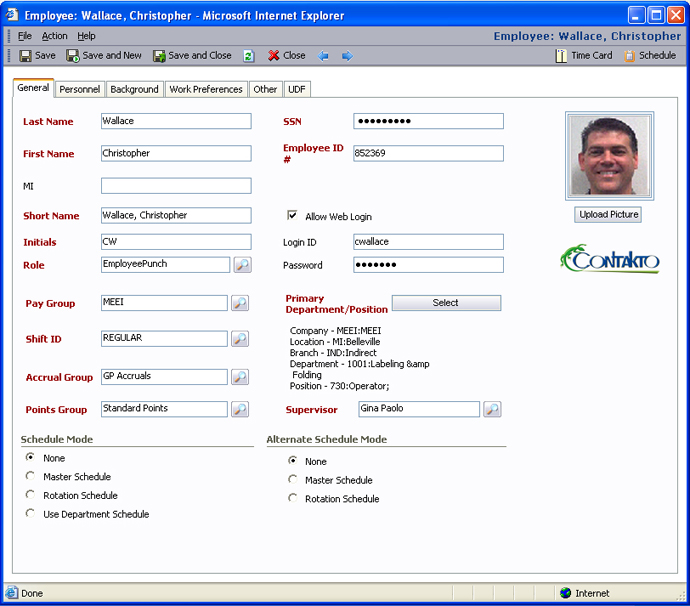Viewport: 690px width, 606px height.
Task: Switch to the Work Preferences tab
Action: click(x=206, y=89)
